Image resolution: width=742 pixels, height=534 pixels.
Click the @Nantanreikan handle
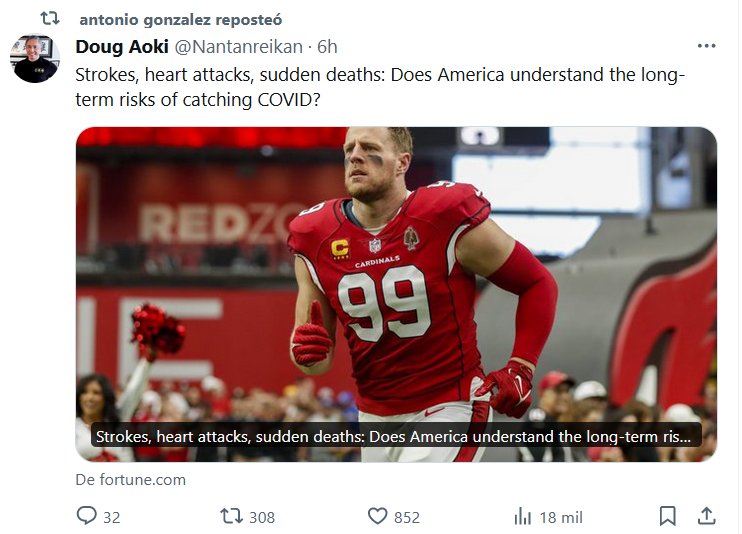coord(238,47)
